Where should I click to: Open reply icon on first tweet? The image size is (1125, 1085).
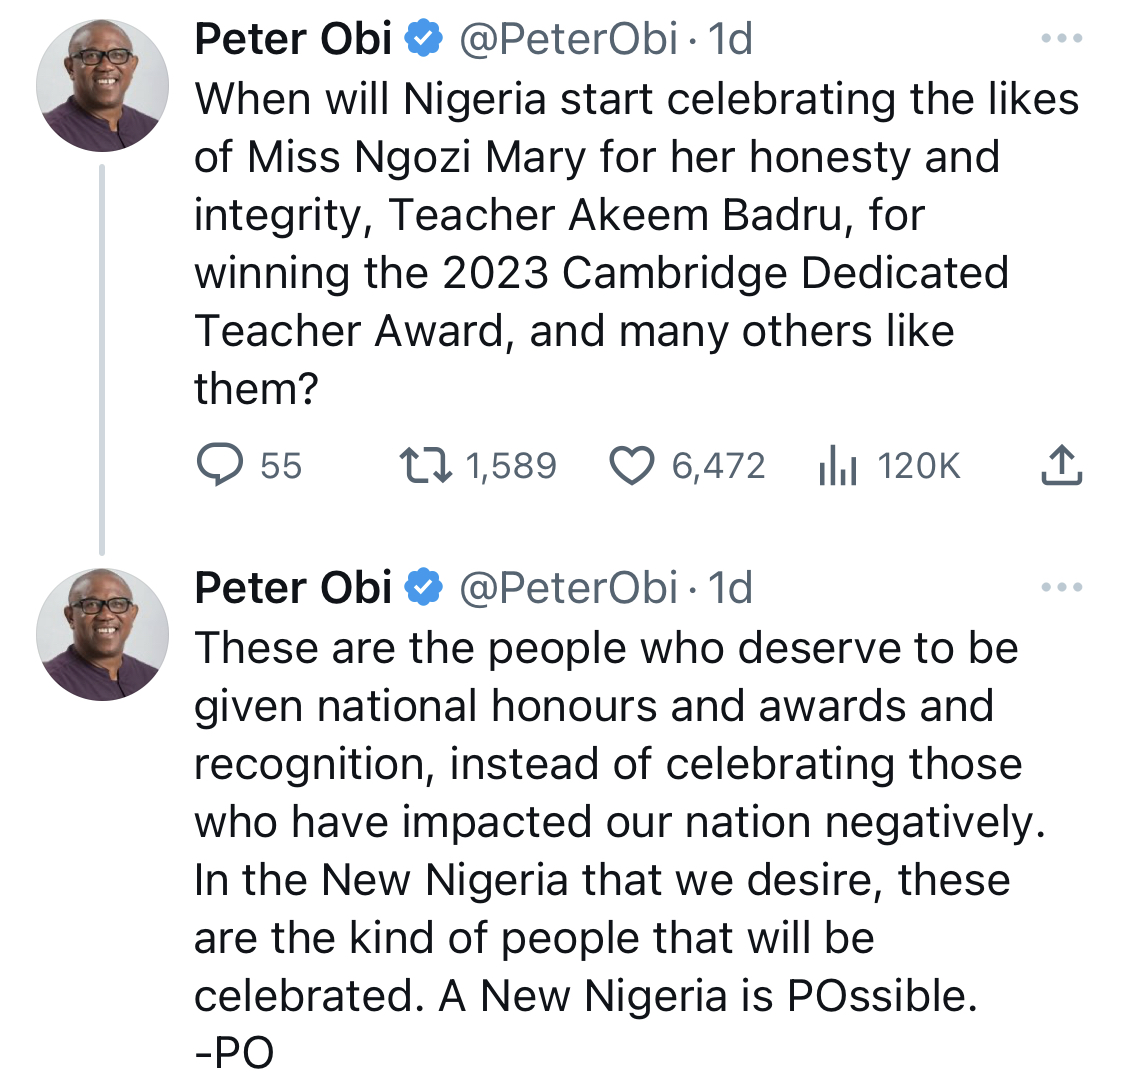pos(220,465)
